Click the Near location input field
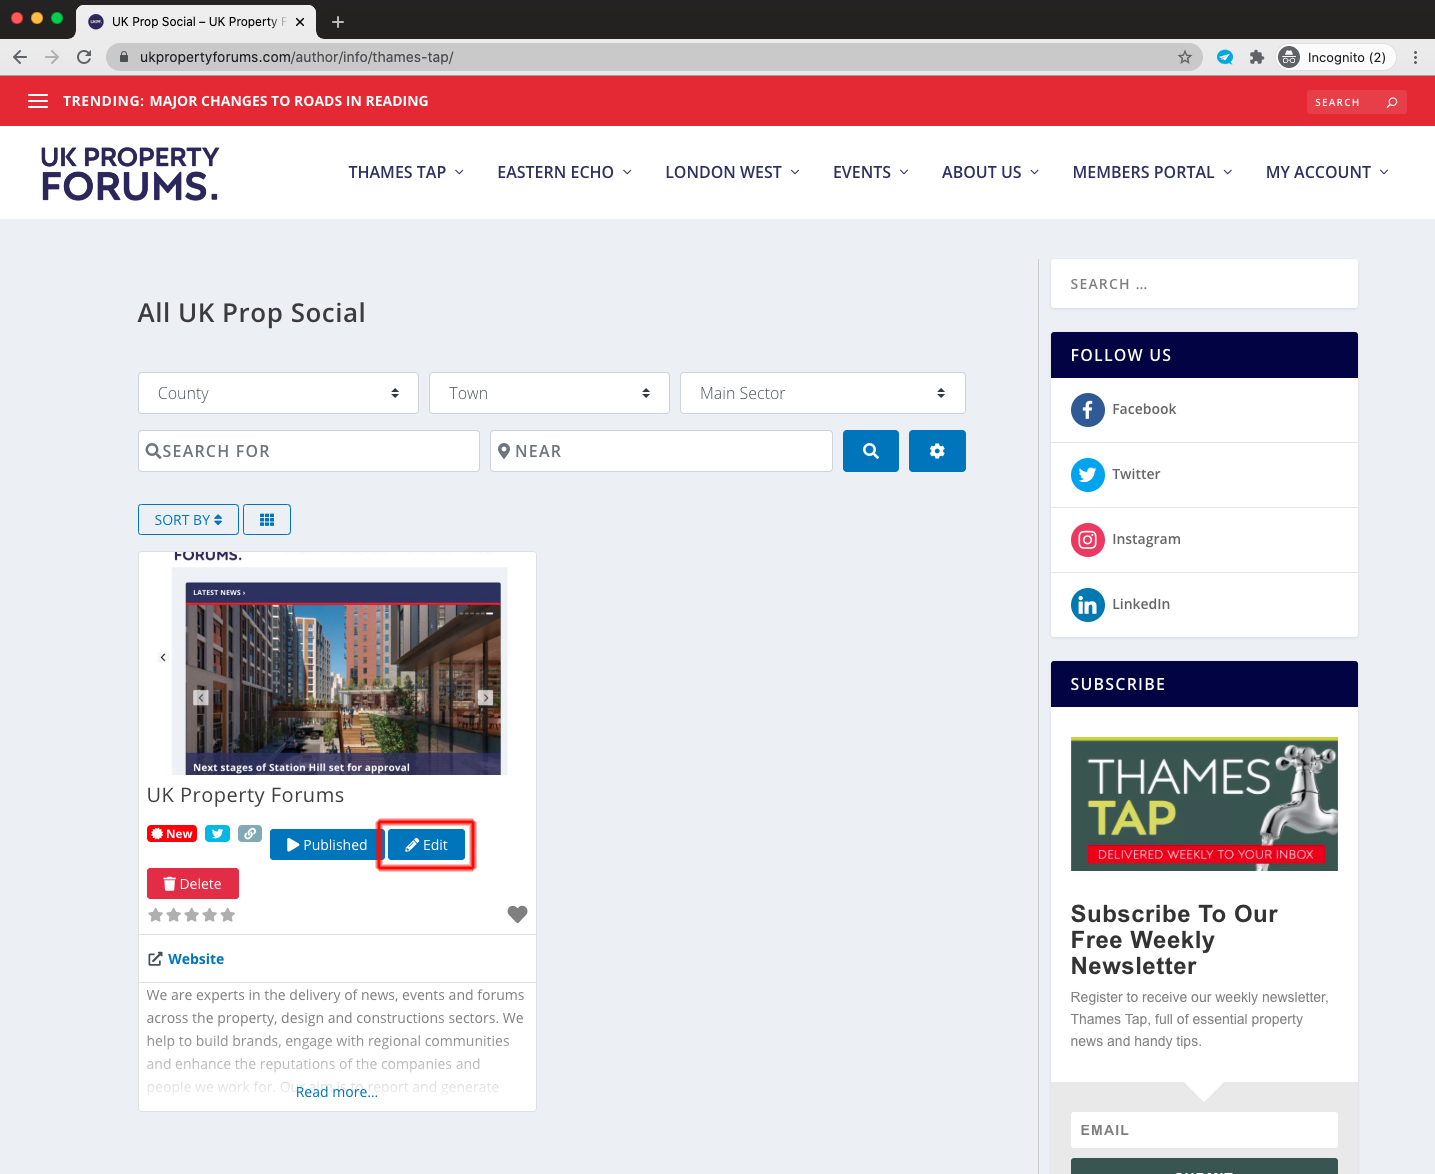This screenshot has height=1174, width=1435. click(661, 451)
